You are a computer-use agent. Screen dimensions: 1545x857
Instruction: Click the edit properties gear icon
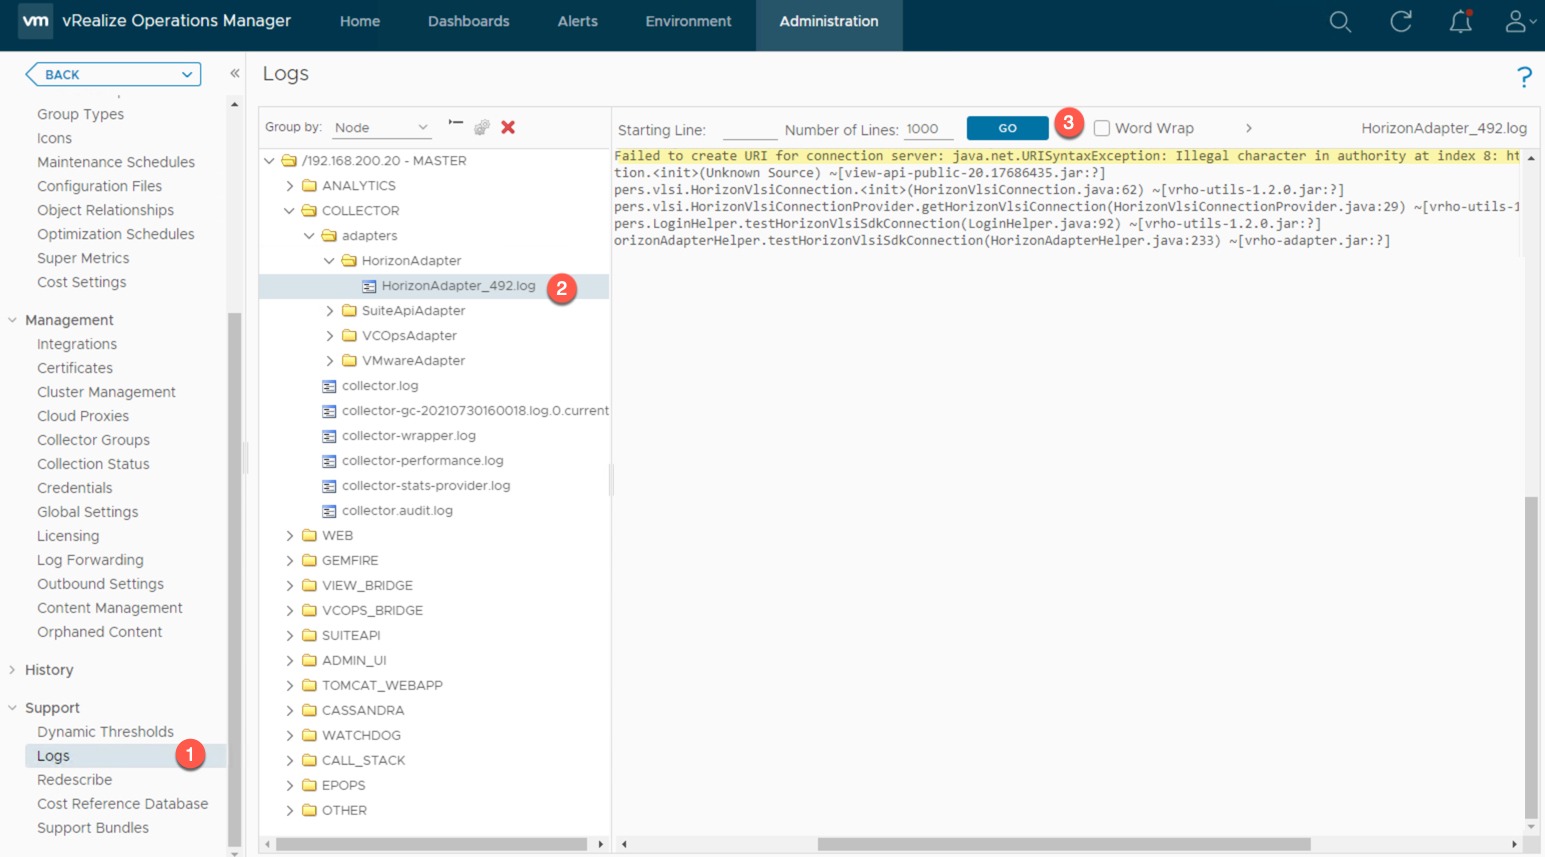[x=482, y=127]
